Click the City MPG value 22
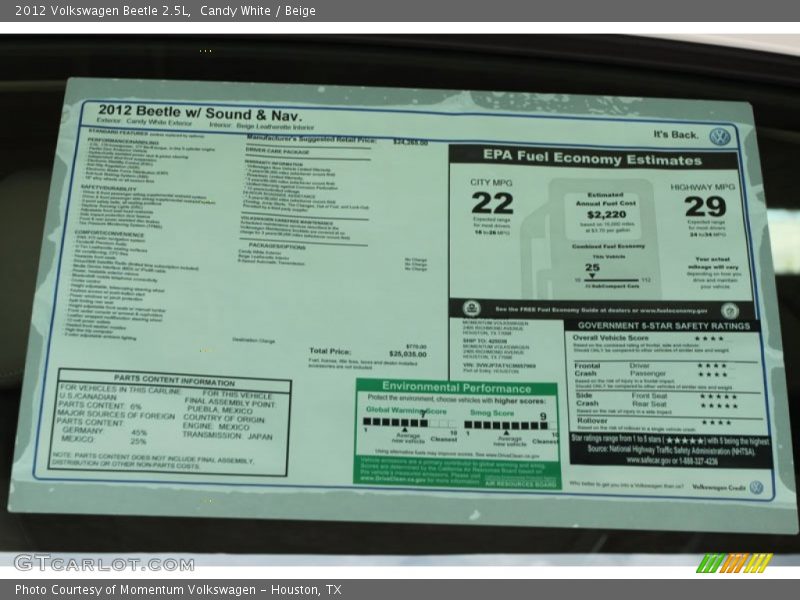The height and width of the screenshot is (600, 800). pyautogui.click(x=492, y=204)
